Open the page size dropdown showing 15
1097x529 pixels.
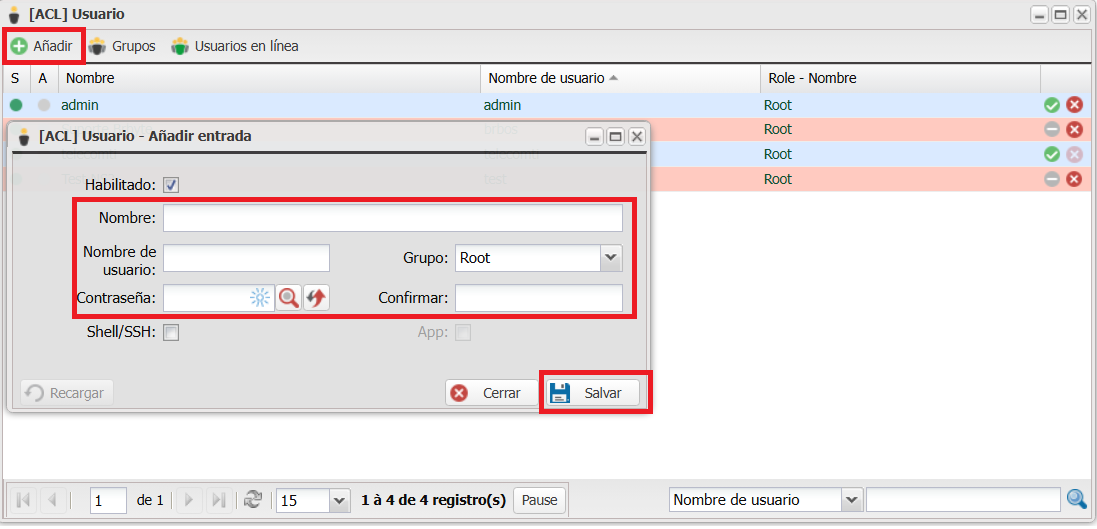pyautogui.click(x=339, y=500)
